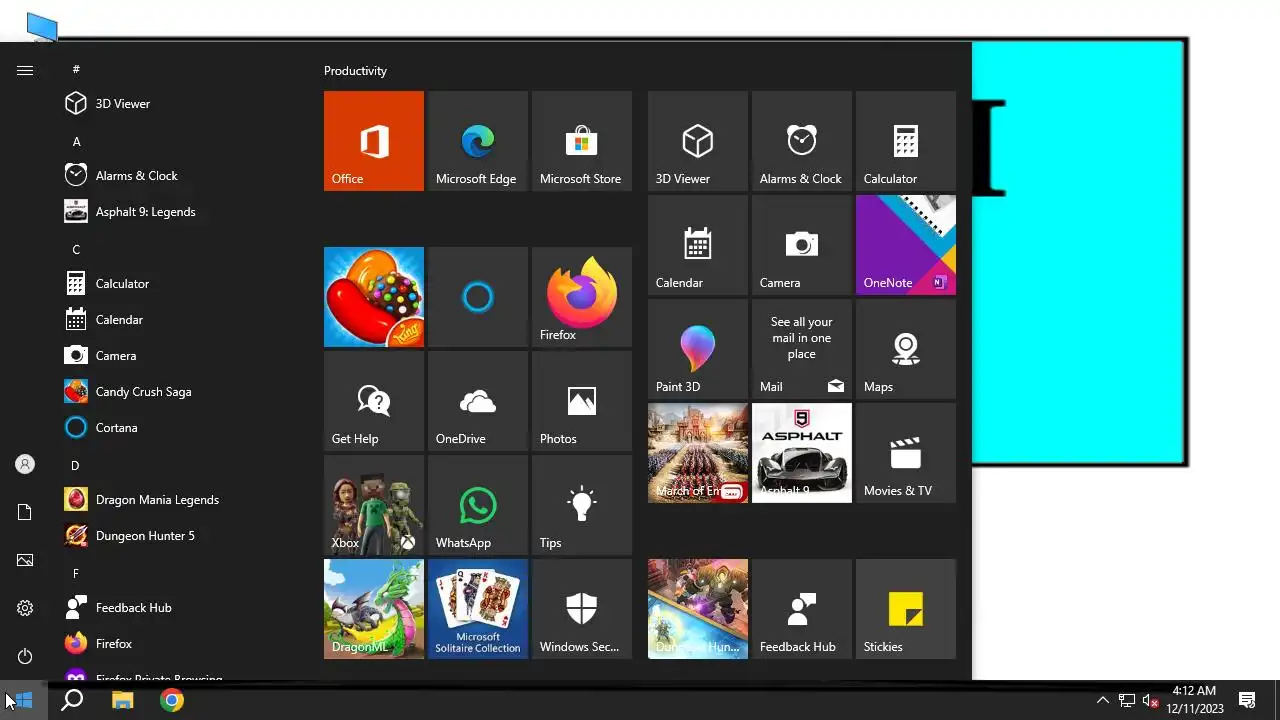The width and height of the screenshot is (1280, 720).
Task: Launch the DragonML tile
Action: coord(374,609)
